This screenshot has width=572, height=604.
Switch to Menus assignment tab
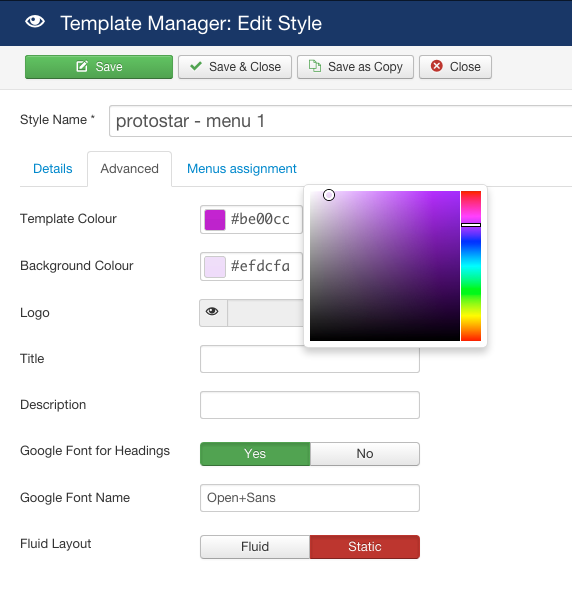point(242,169)
